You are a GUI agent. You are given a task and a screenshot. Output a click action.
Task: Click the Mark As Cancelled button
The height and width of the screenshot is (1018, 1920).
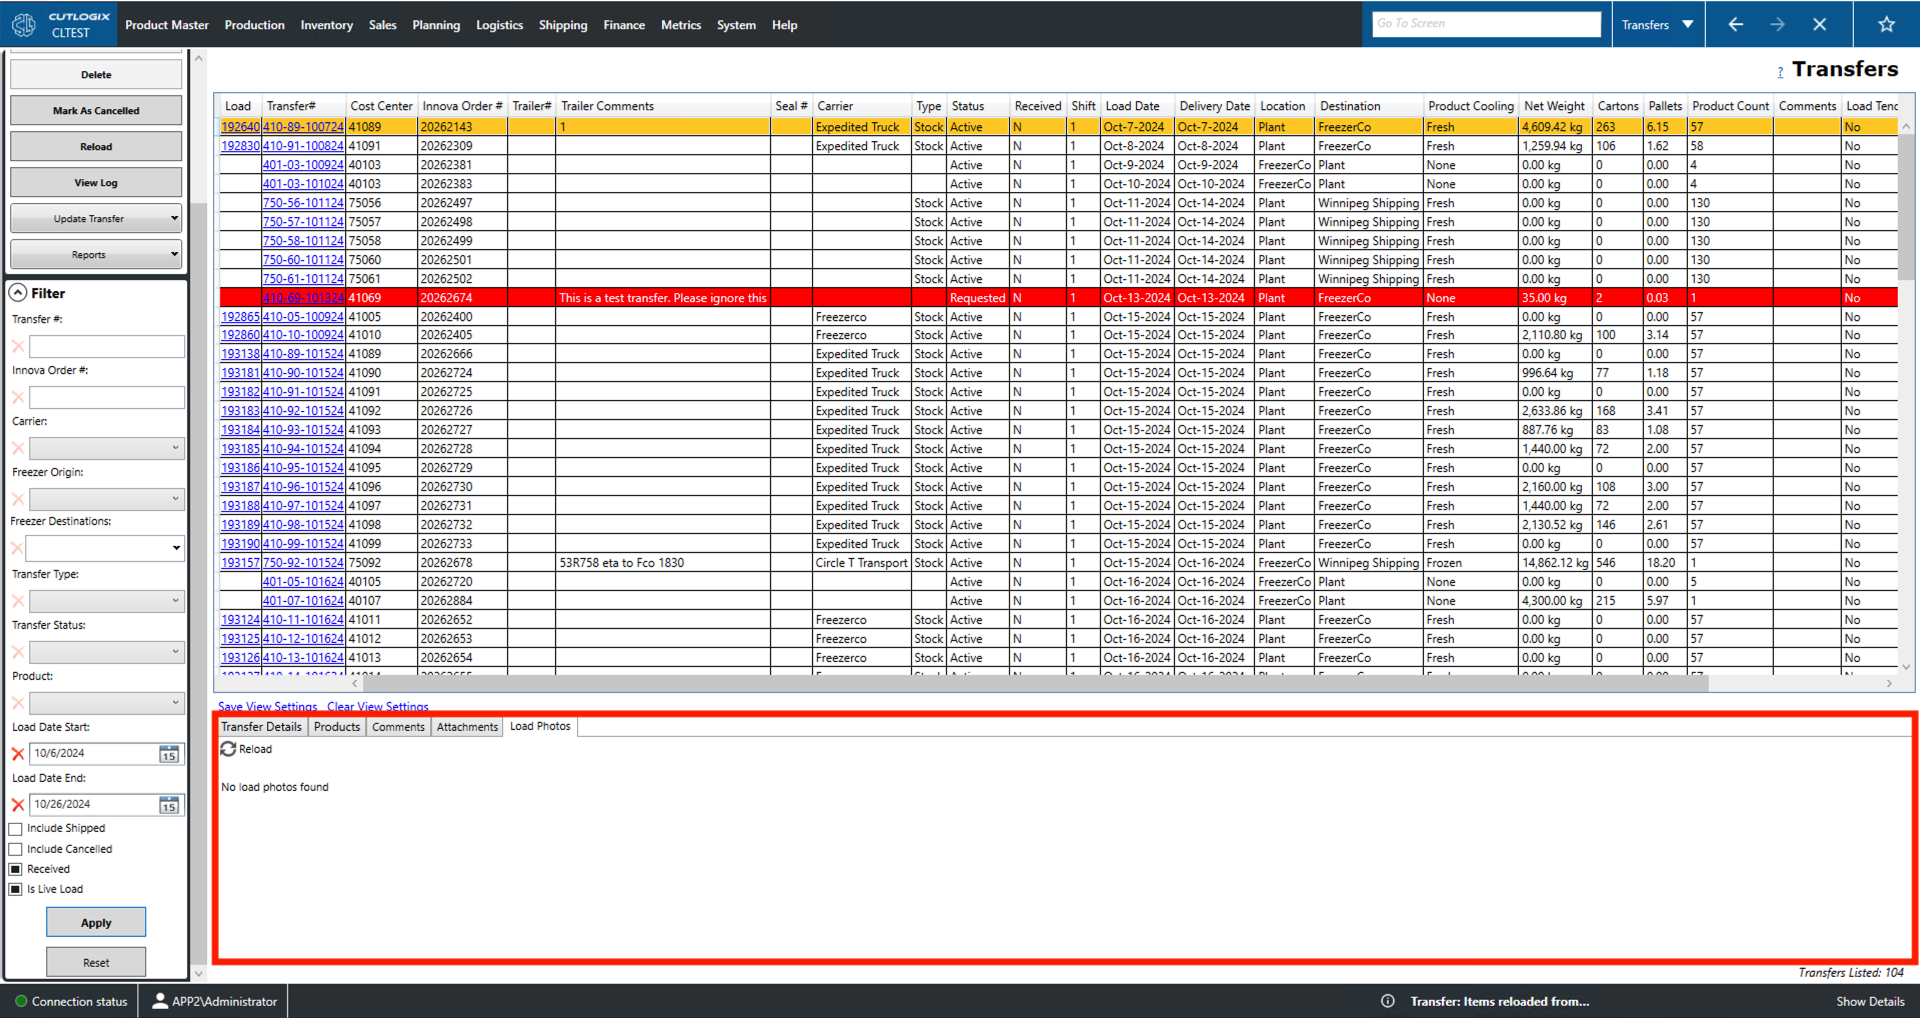point(95,110)
